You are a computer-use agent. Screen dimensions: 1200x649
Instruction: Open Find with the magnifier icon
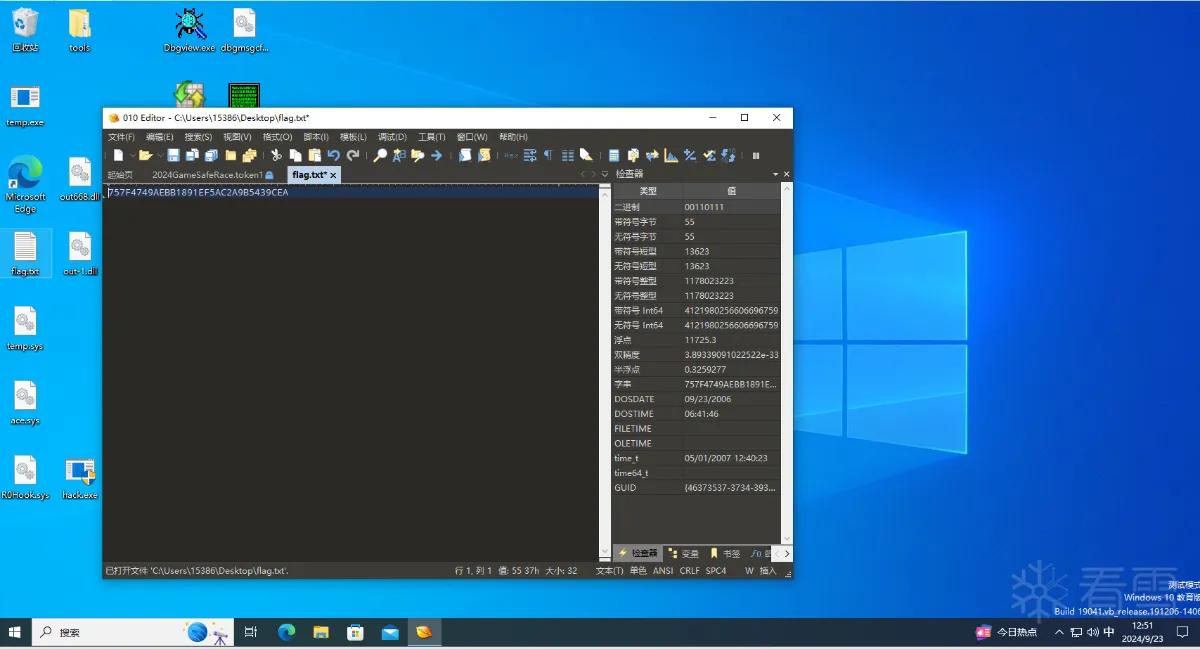[x=380, y=155]
